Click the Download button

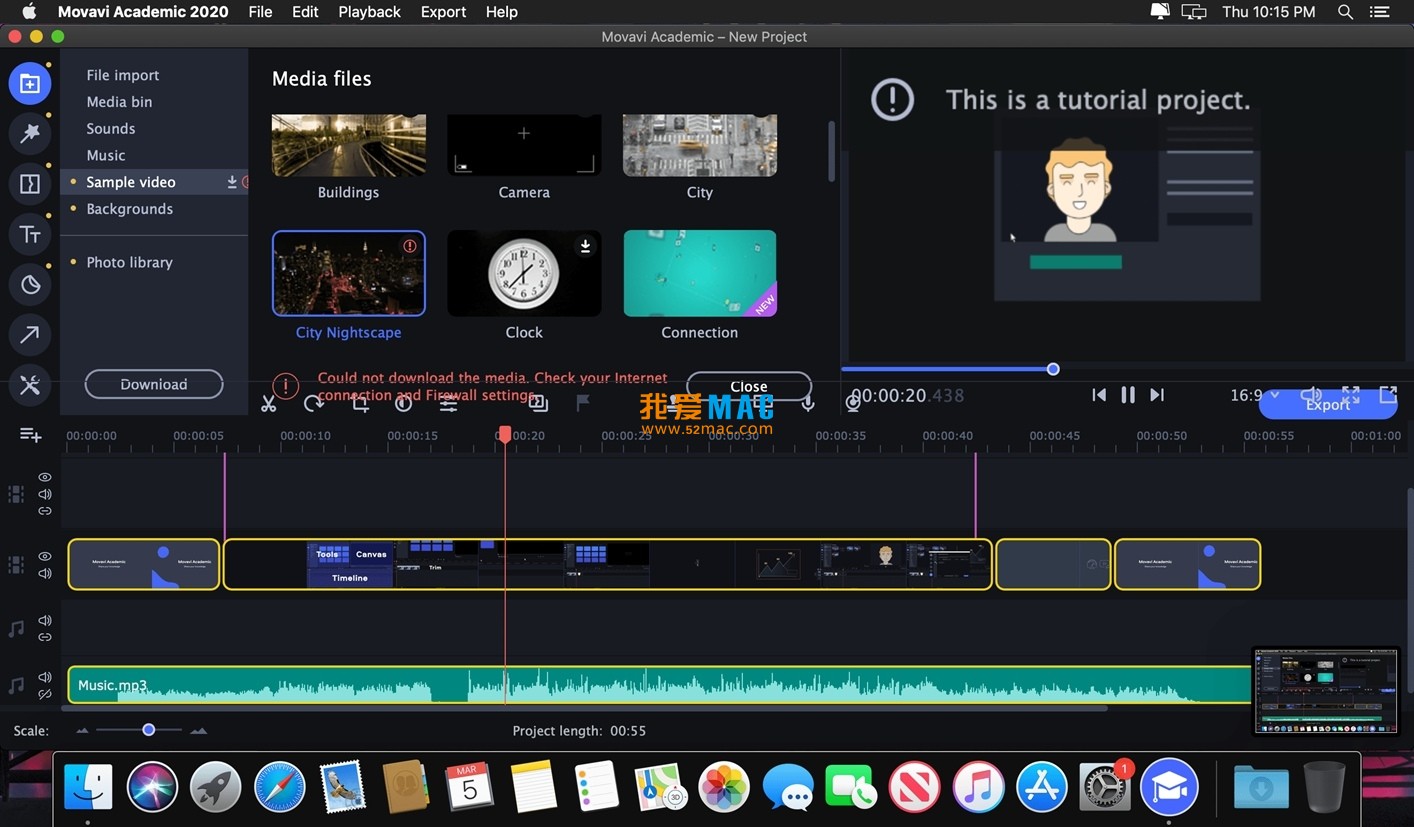pos(154,384)
